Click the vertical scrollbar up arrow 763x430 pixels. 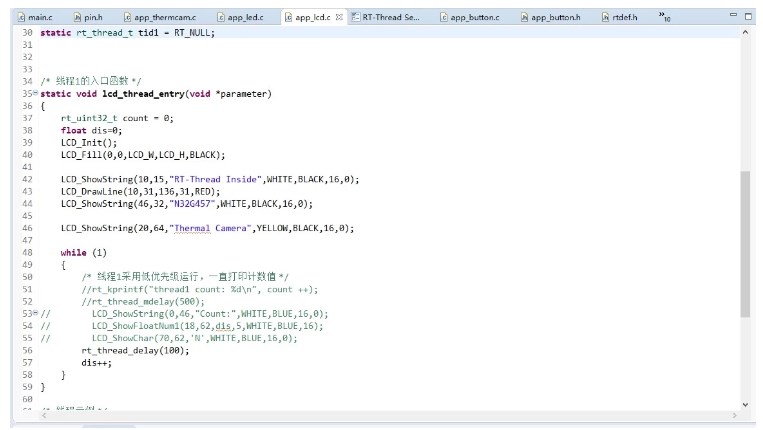[x=745, y=33]
